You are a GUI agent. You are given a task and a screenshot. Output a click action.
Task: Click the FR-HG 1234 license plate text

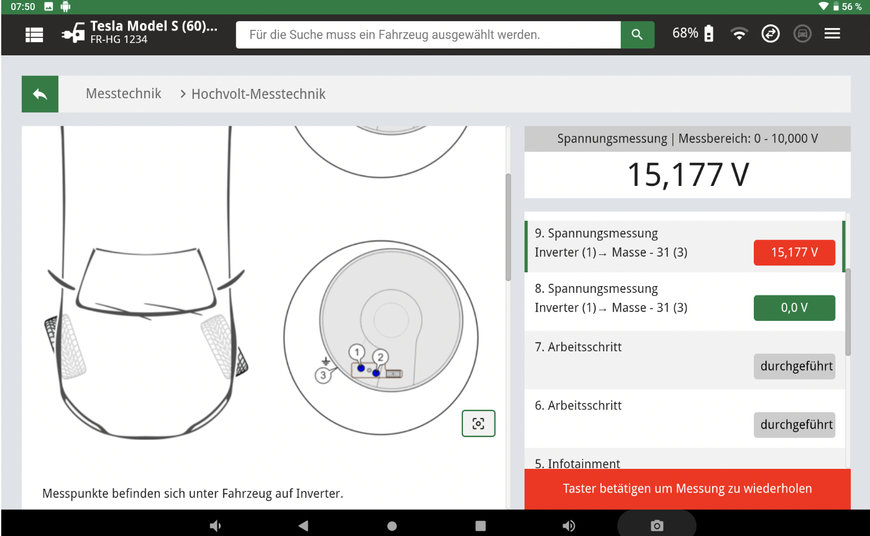119,40
